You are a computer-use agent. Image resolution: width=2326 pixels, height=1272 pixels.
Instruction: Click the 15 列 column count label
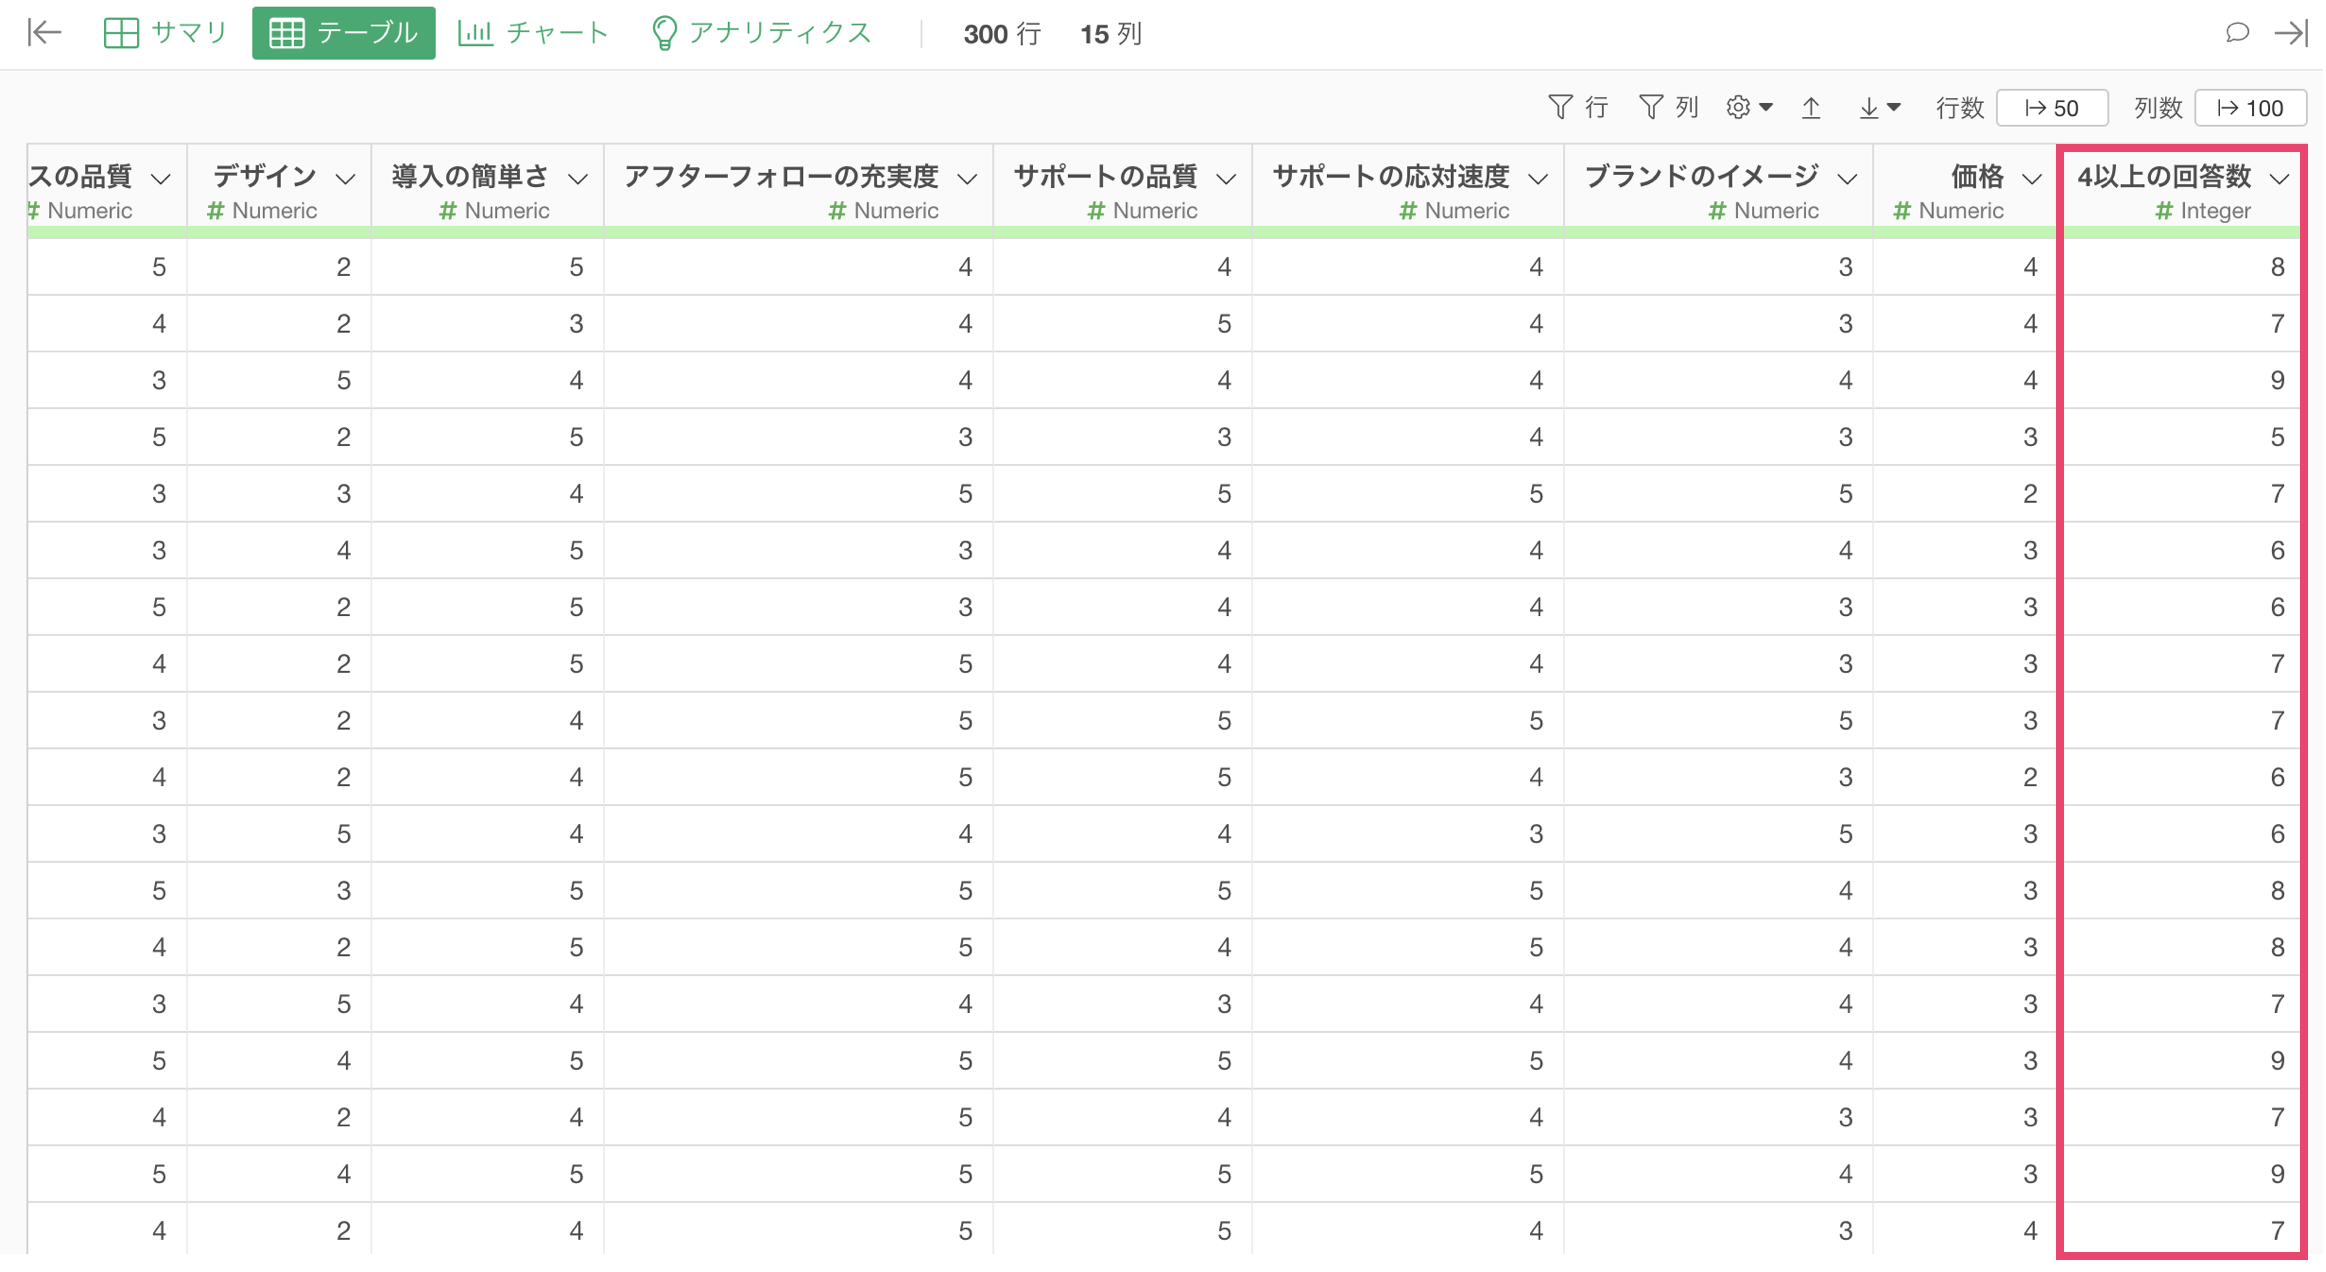(x=1111, y=34)
